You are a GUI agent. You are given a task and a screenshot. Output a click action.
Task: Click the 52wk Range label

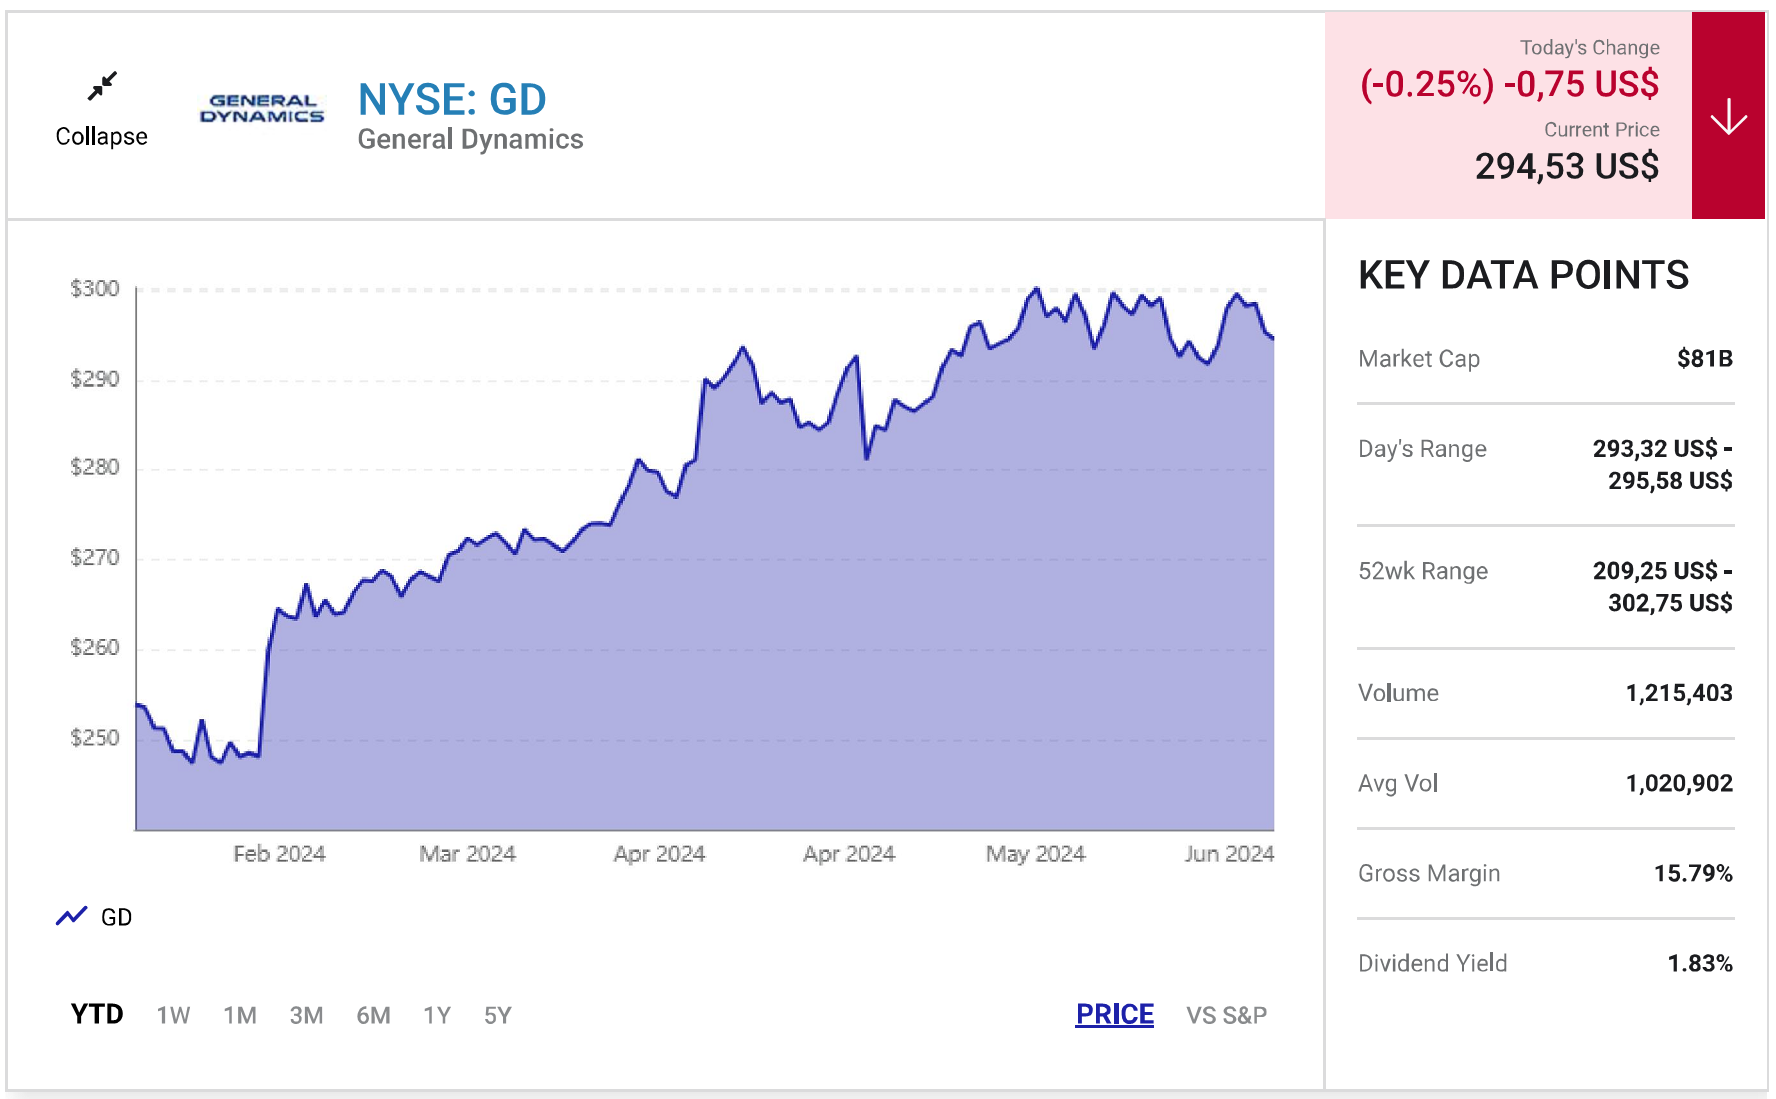click(x=1423, y=571)
